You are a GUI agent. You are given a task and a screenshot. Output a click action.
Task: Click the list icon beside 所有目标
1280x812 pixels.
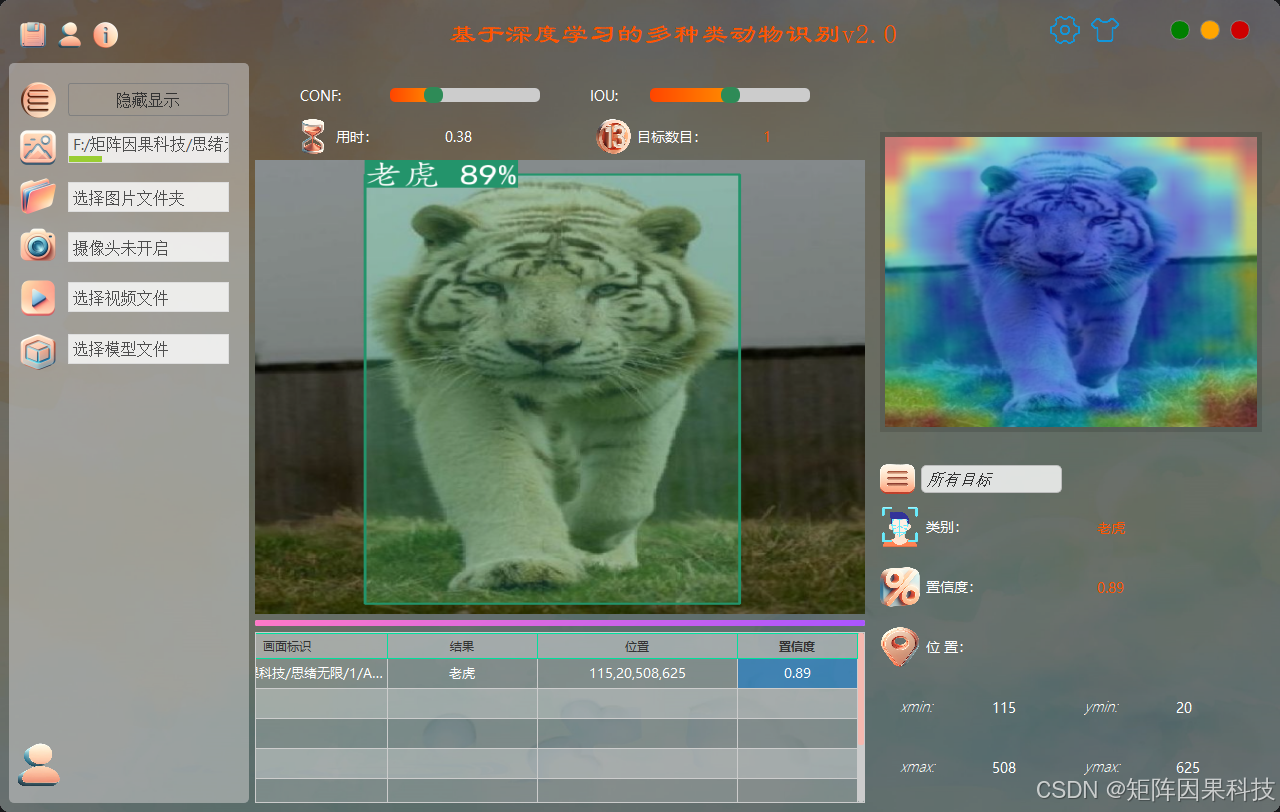pyautogui.click(x=897, y=479)
